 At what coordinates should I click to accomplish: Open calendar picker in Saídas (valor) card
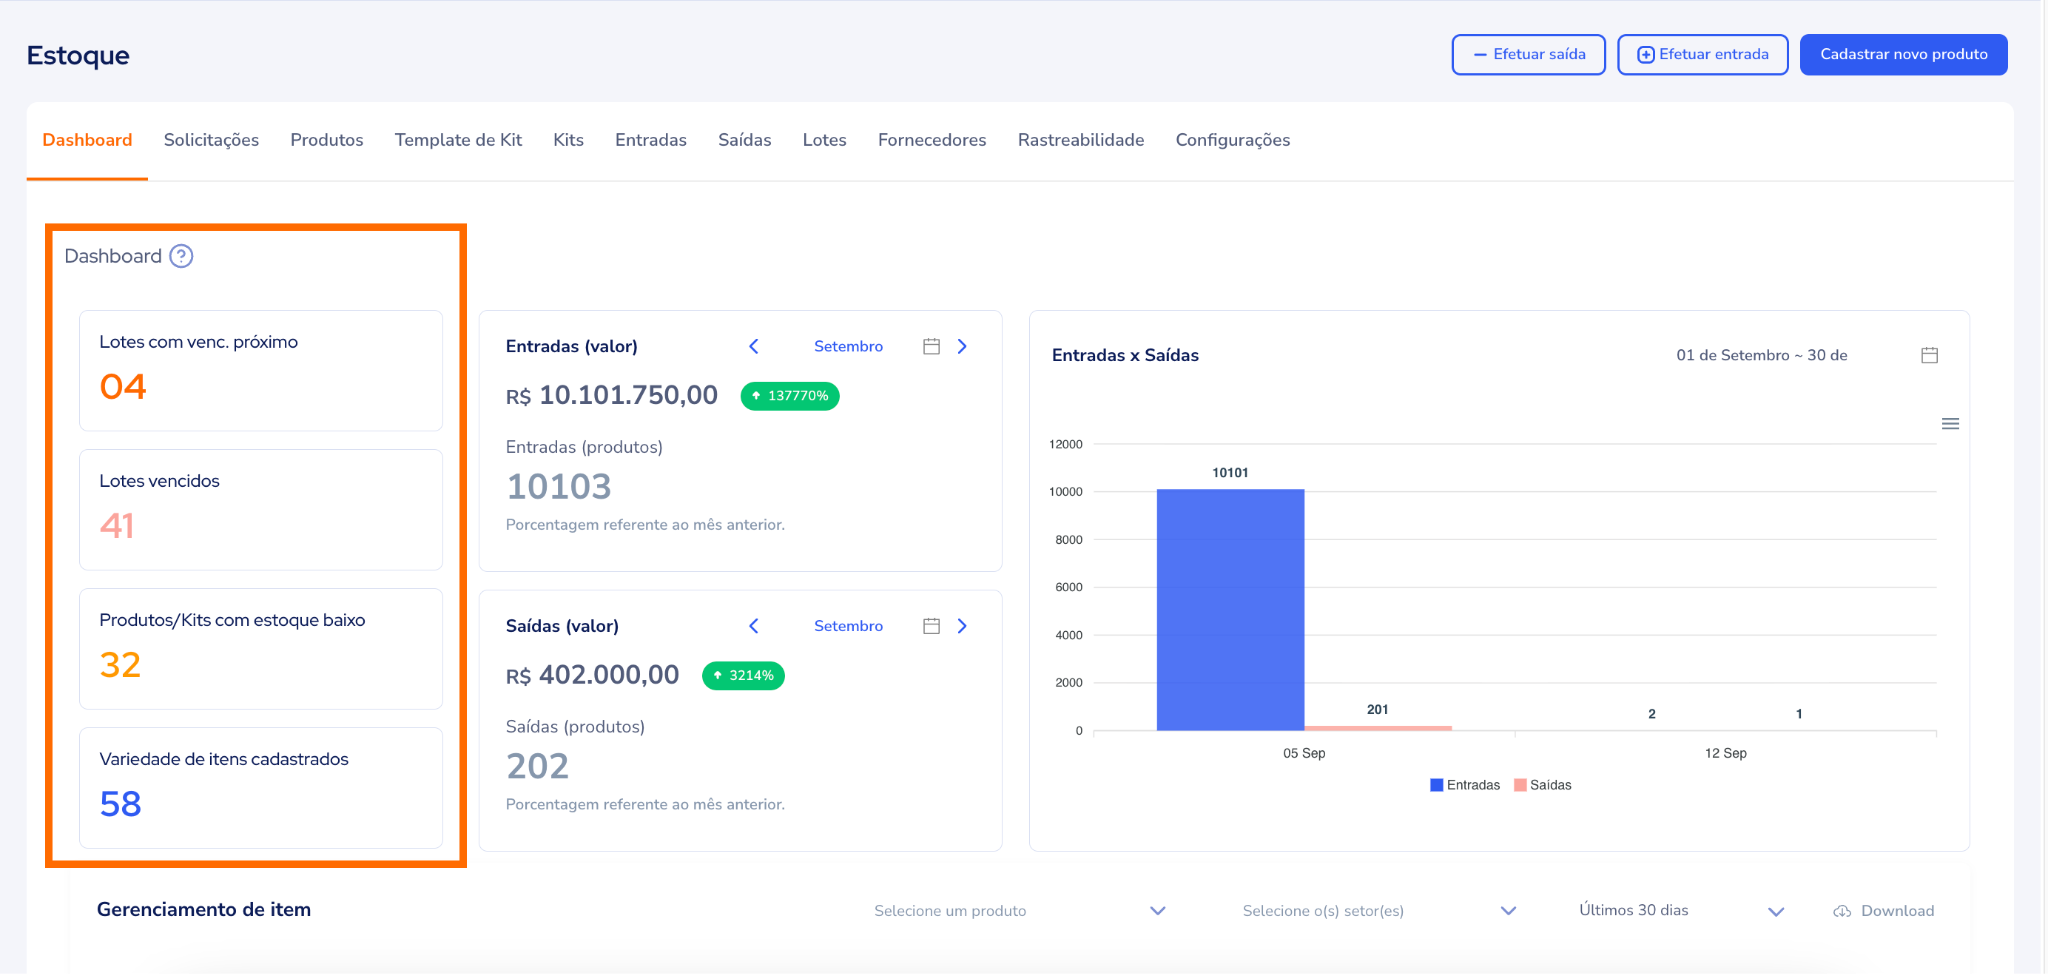coord(931,626)
